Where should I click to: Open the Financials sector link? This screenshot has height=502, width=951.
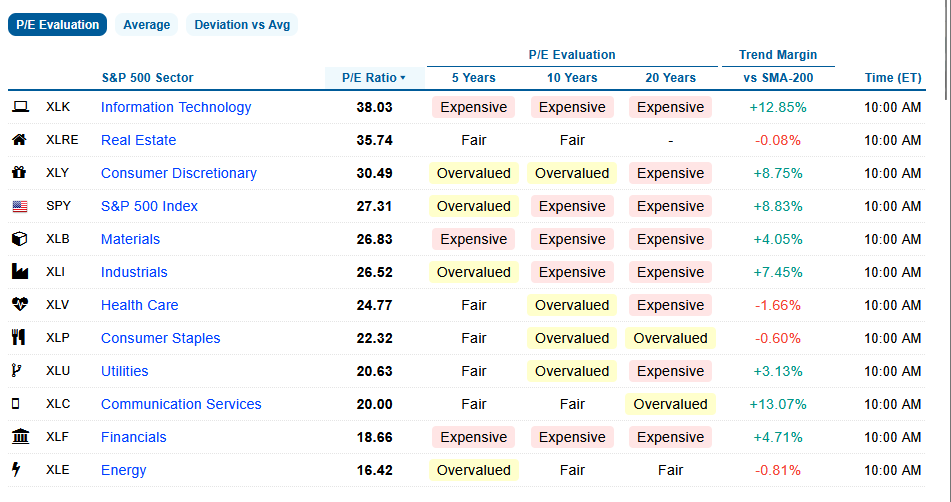tap(133, 437)
